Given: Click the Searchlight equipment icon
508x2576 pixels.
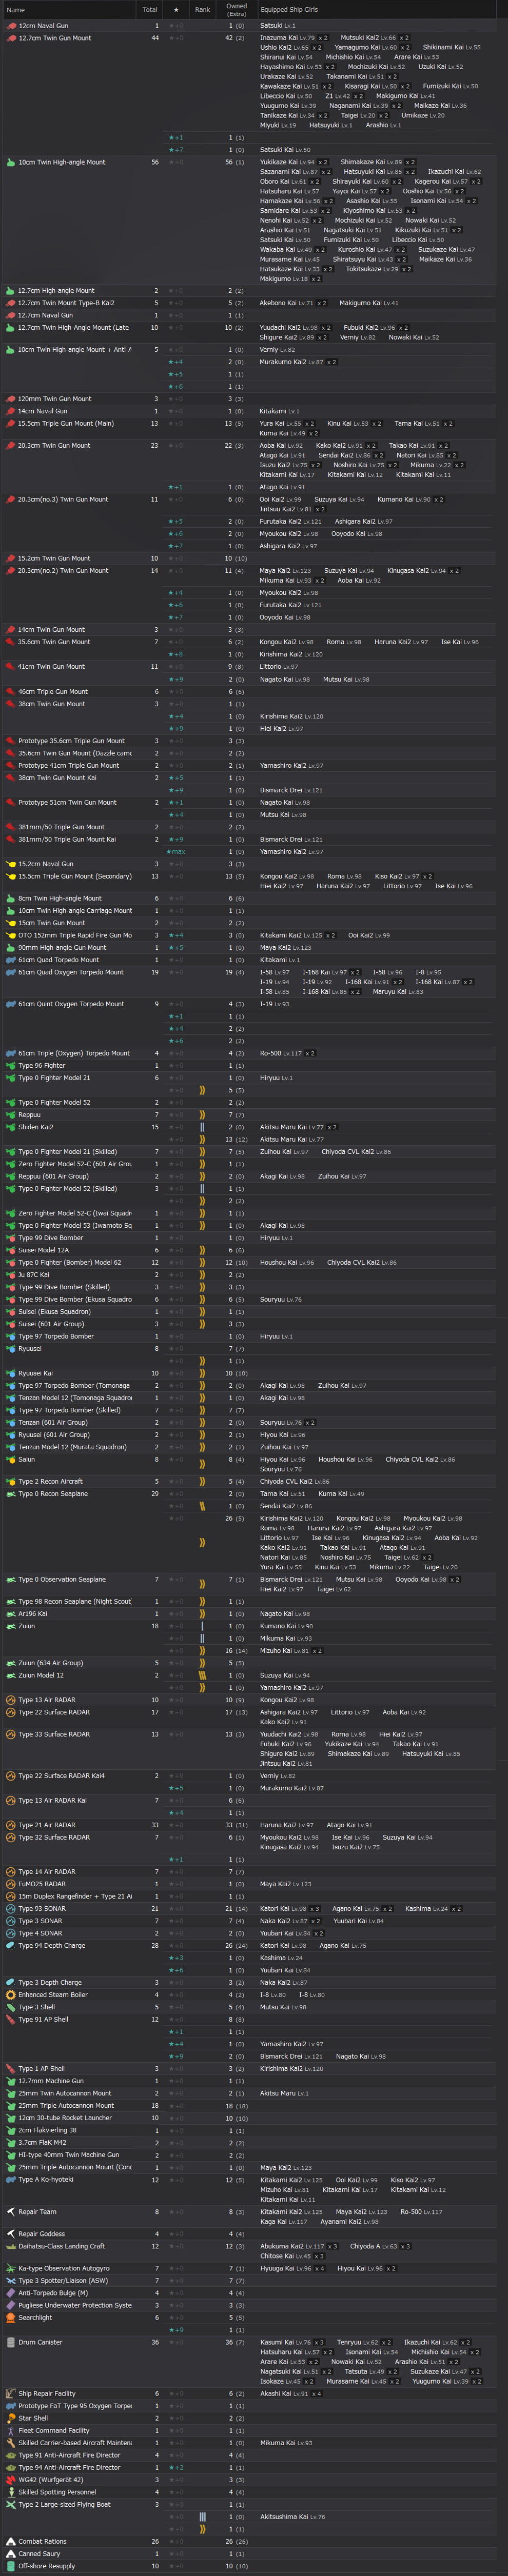Looking at the screenshot, I should click(11, 2317).
